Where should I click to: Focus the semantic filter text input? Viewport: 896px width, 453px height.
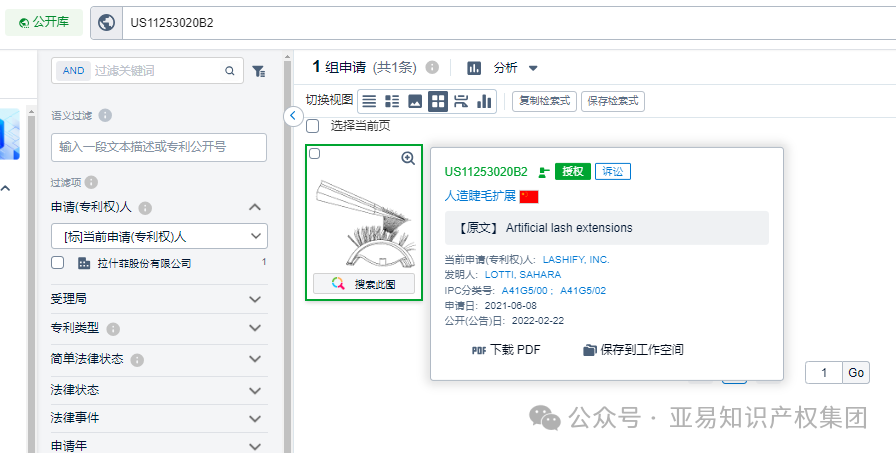159,147
